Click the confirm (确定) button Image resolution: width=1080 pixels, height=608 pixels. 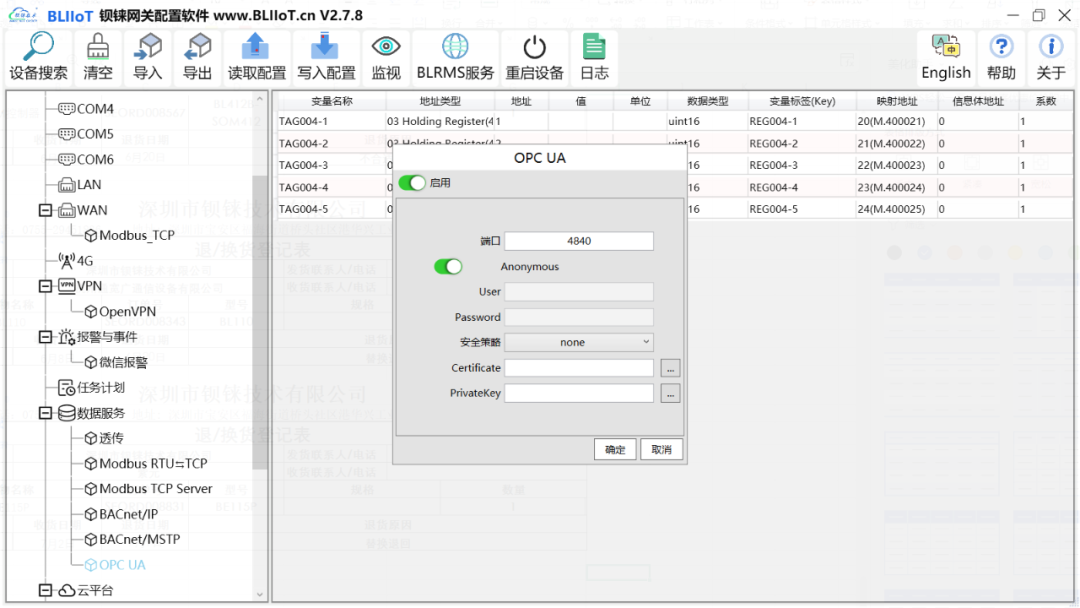pos(615,450)
